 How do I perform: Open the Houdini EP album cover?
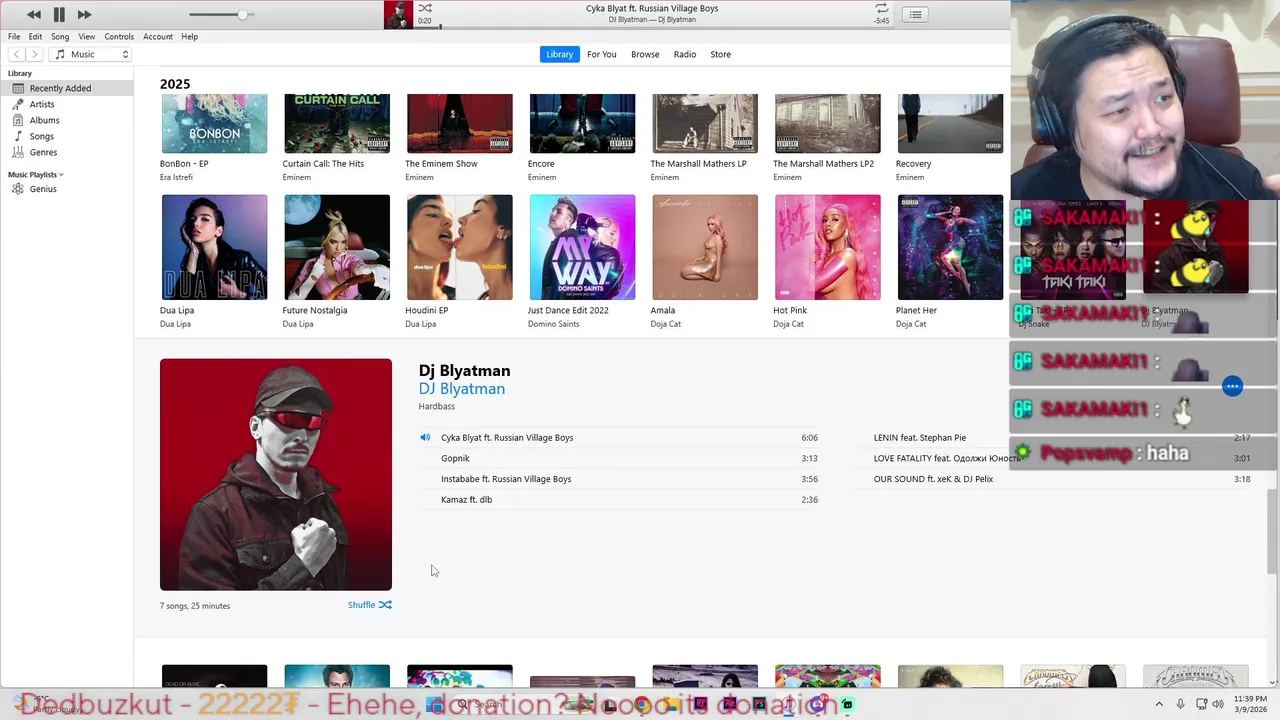coord(460,247)
